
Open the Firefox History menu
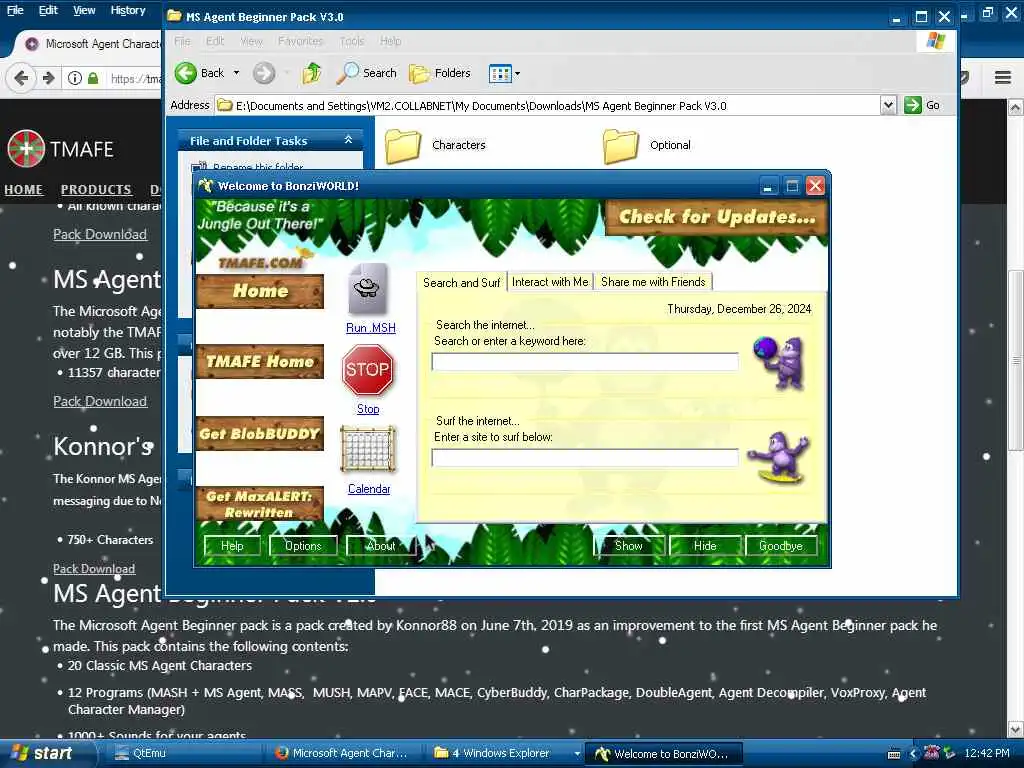(x=127, y=10)
